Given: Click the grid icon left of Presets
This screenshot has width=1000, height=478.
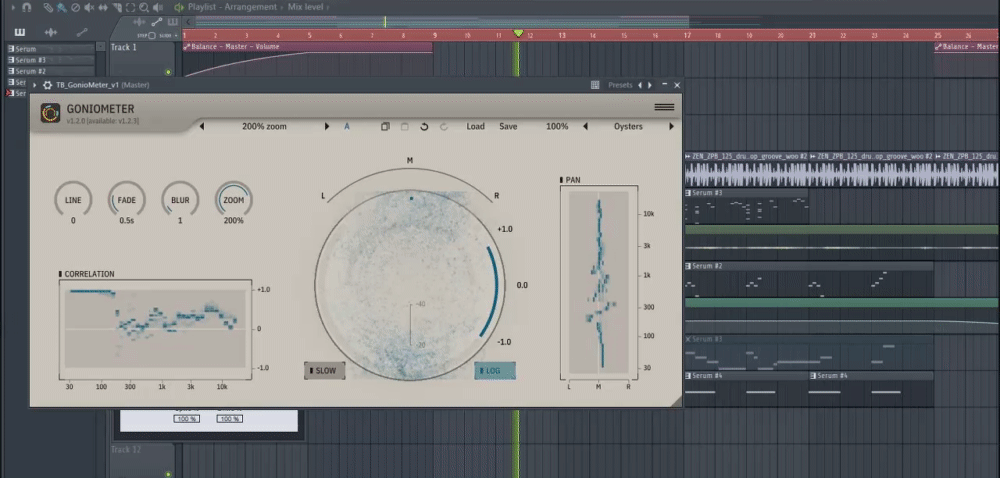Looking at the screenshot, I should 595,85.
